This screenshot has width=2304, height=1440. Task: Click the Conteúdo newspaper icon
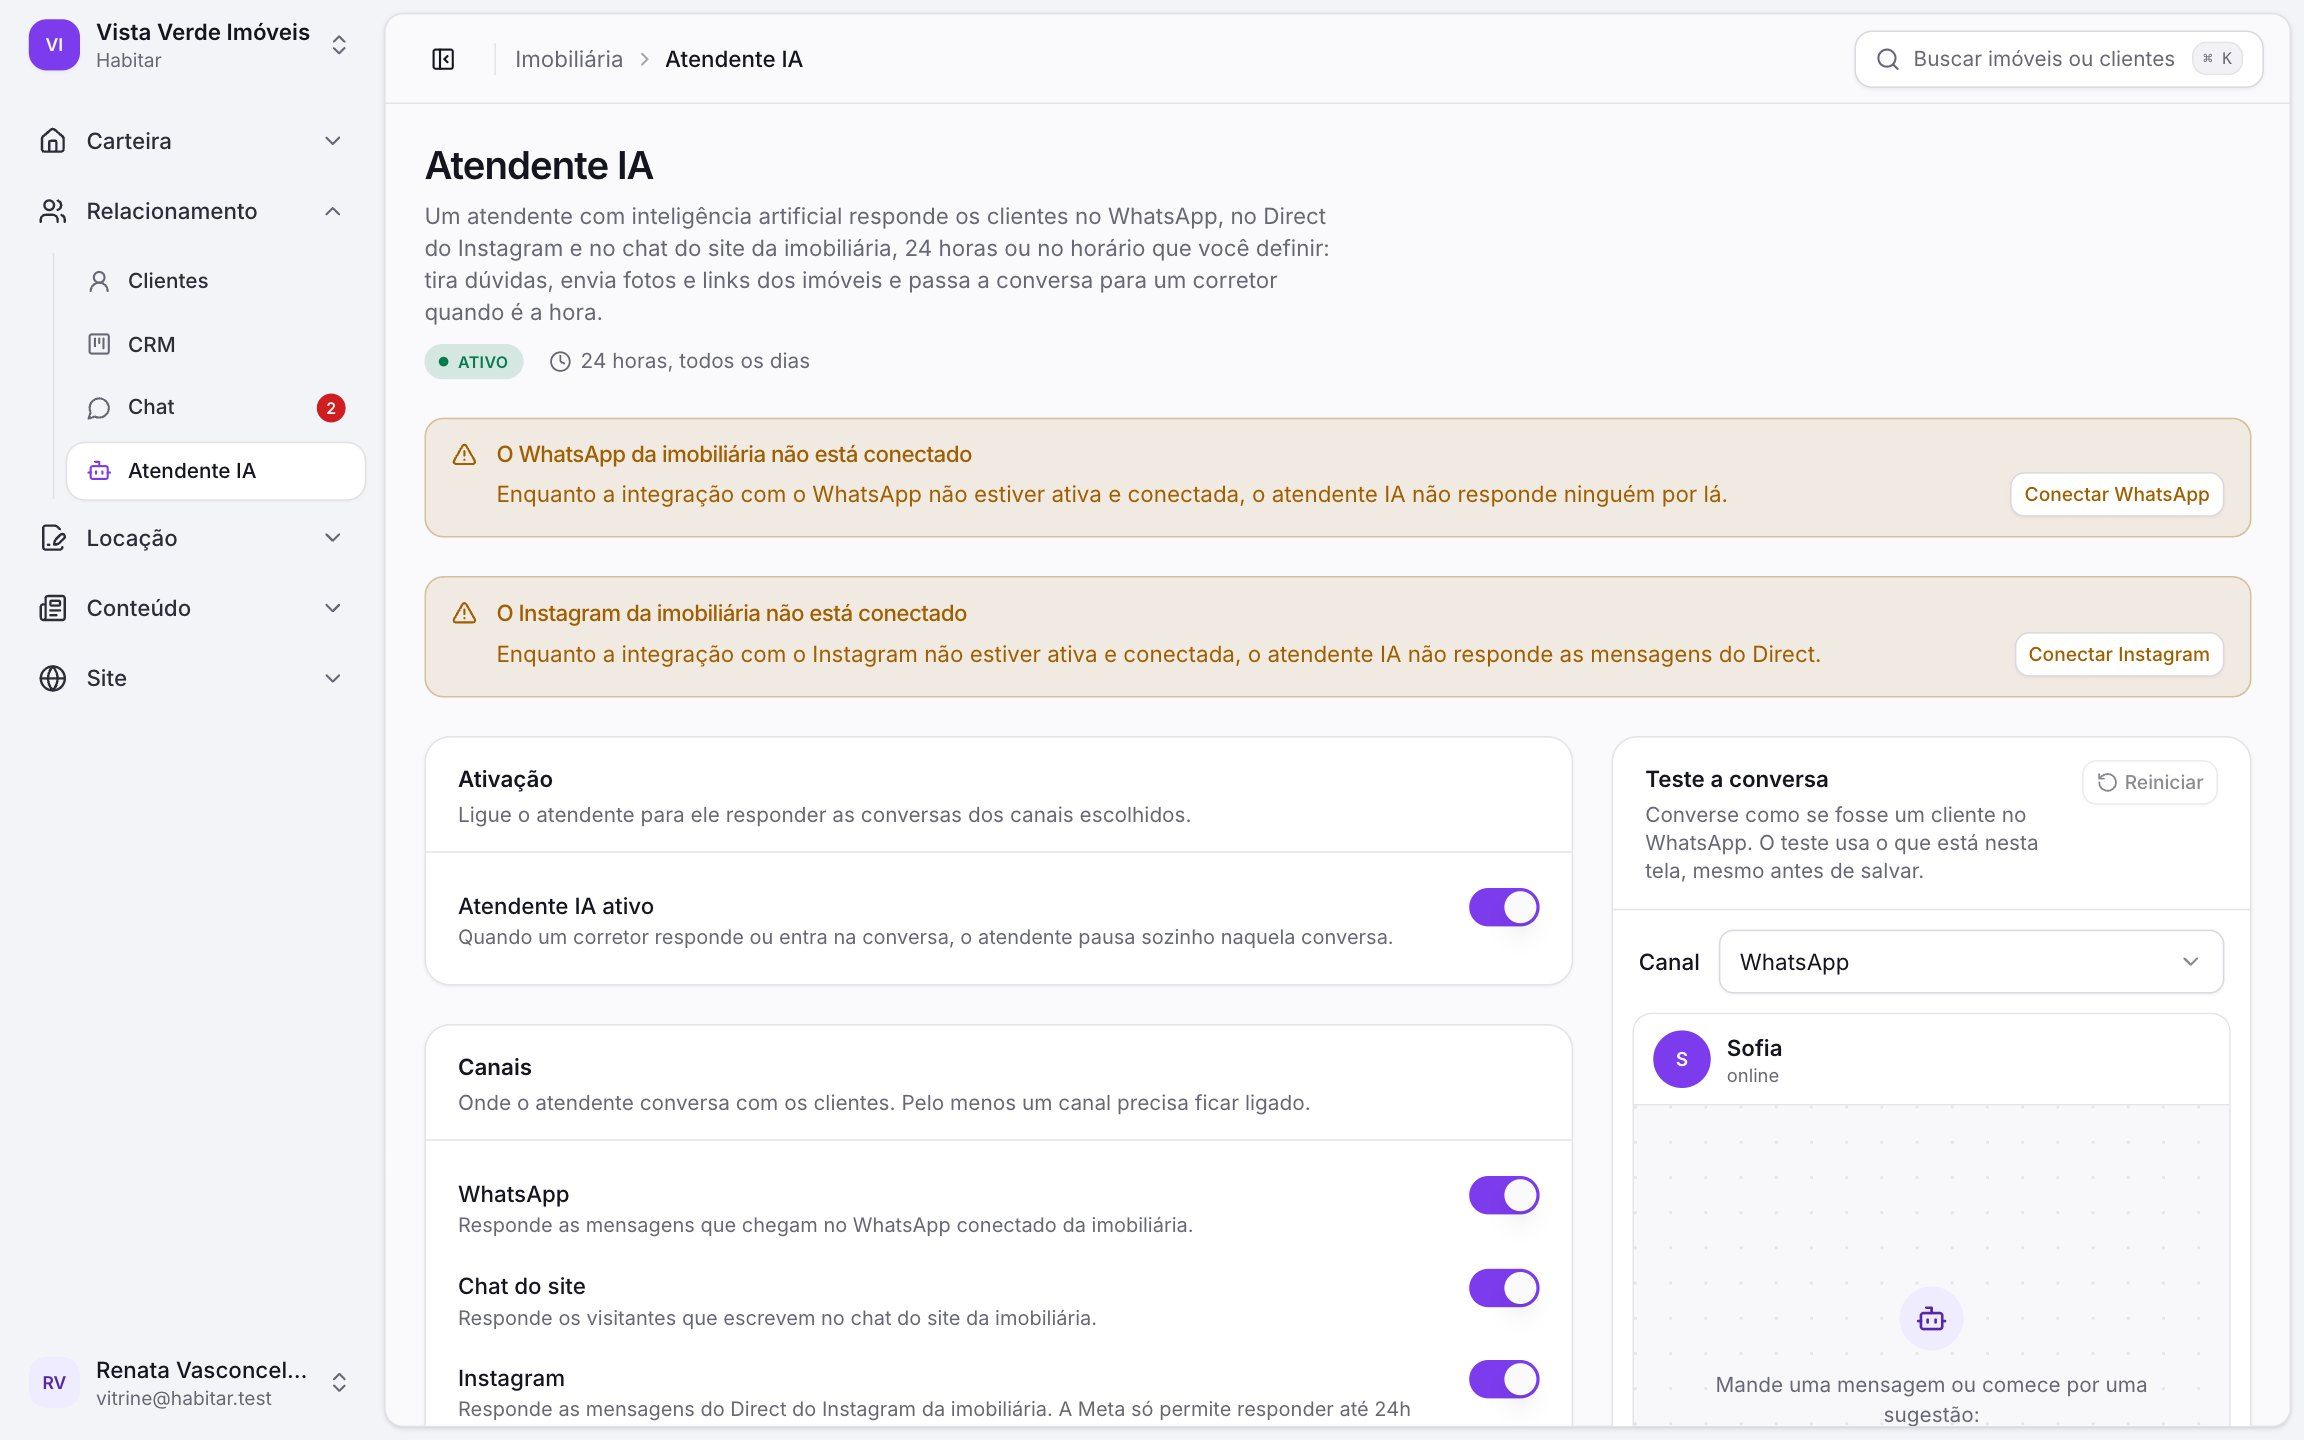click(x=53, y=608)
